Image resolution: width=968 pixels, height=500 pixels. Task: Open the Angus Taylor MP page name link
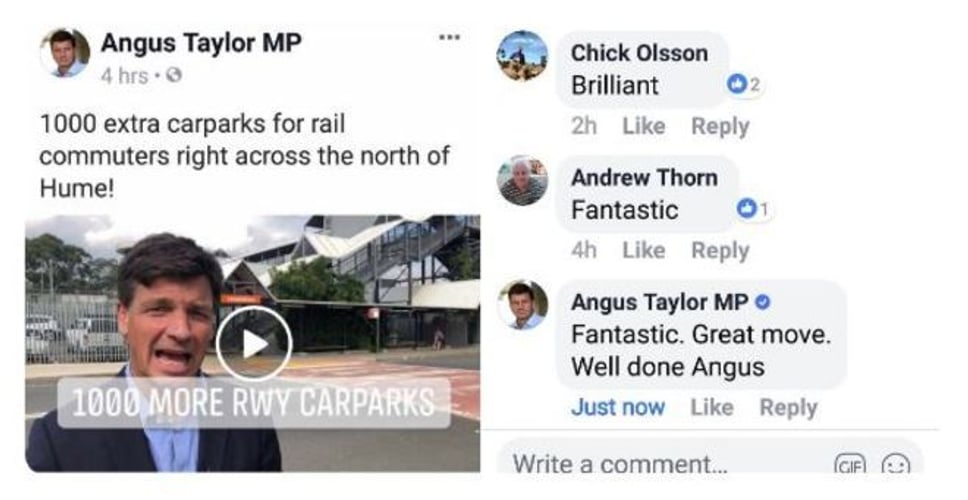201,43
